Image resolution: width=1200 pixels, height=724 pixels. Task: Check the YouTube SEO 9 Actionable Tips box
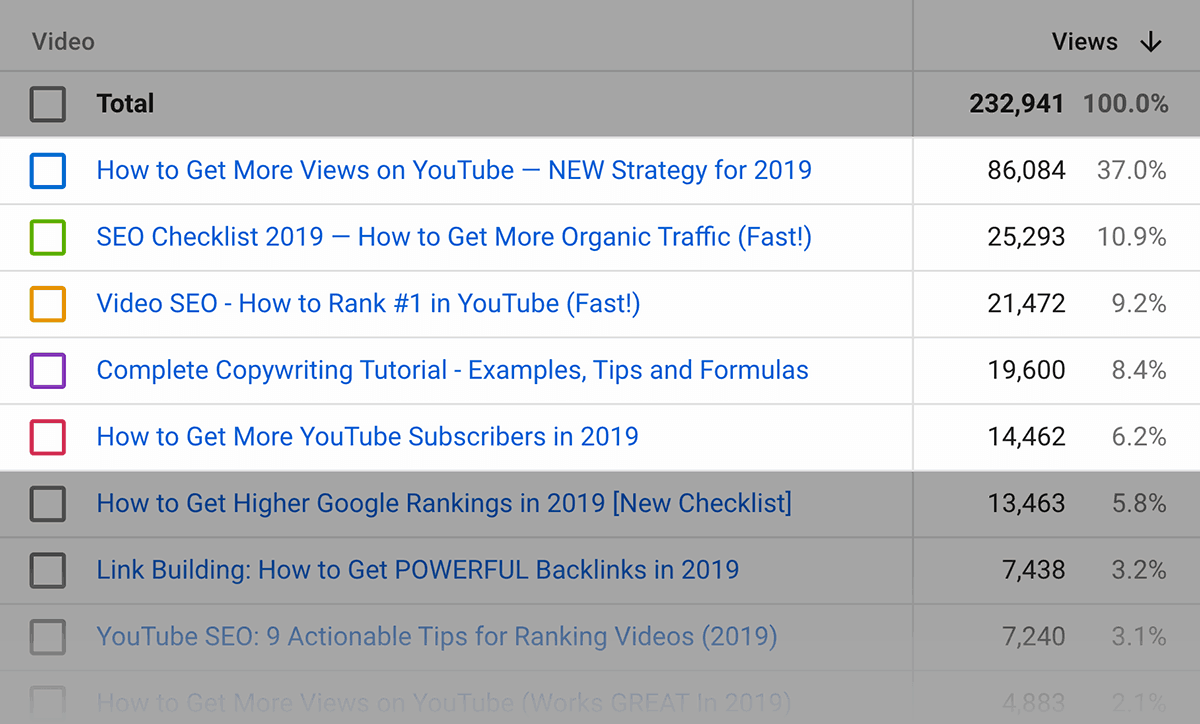[48, 637]
